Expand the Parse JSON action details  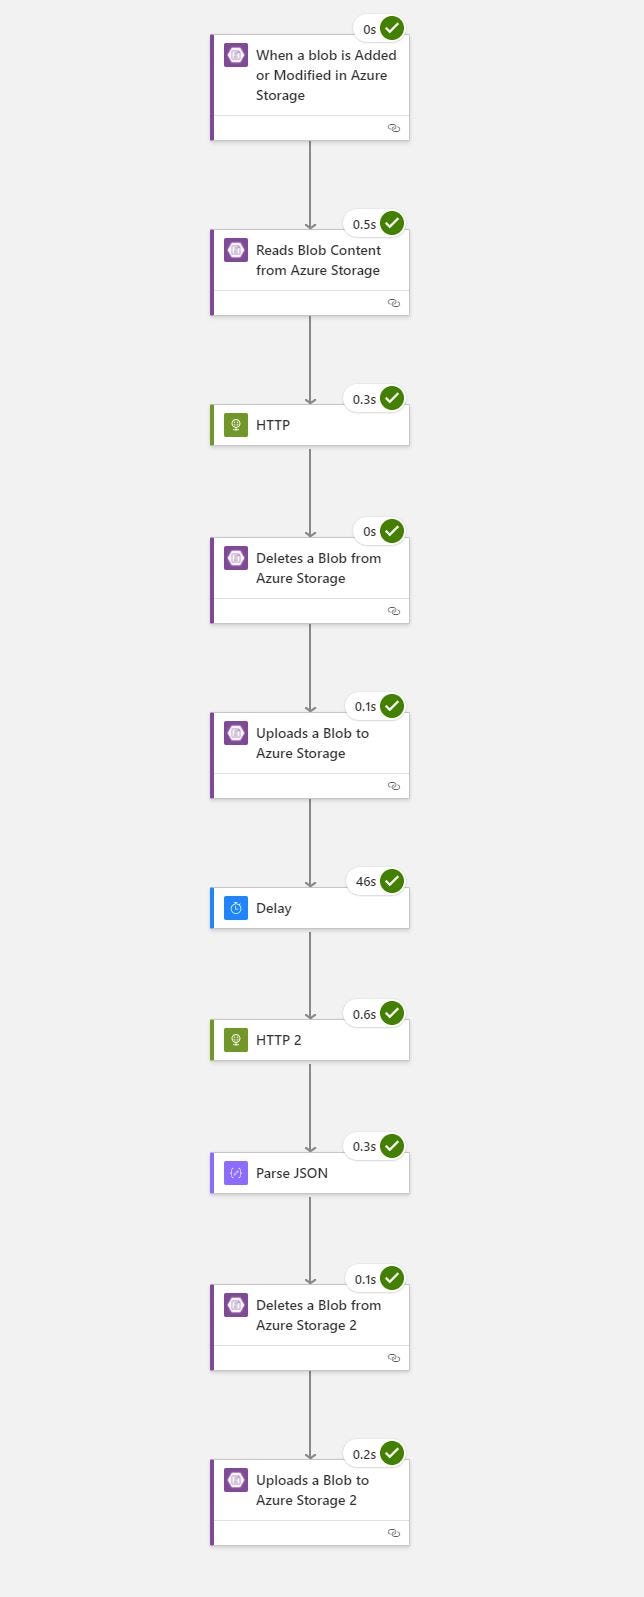(310, 1172)
